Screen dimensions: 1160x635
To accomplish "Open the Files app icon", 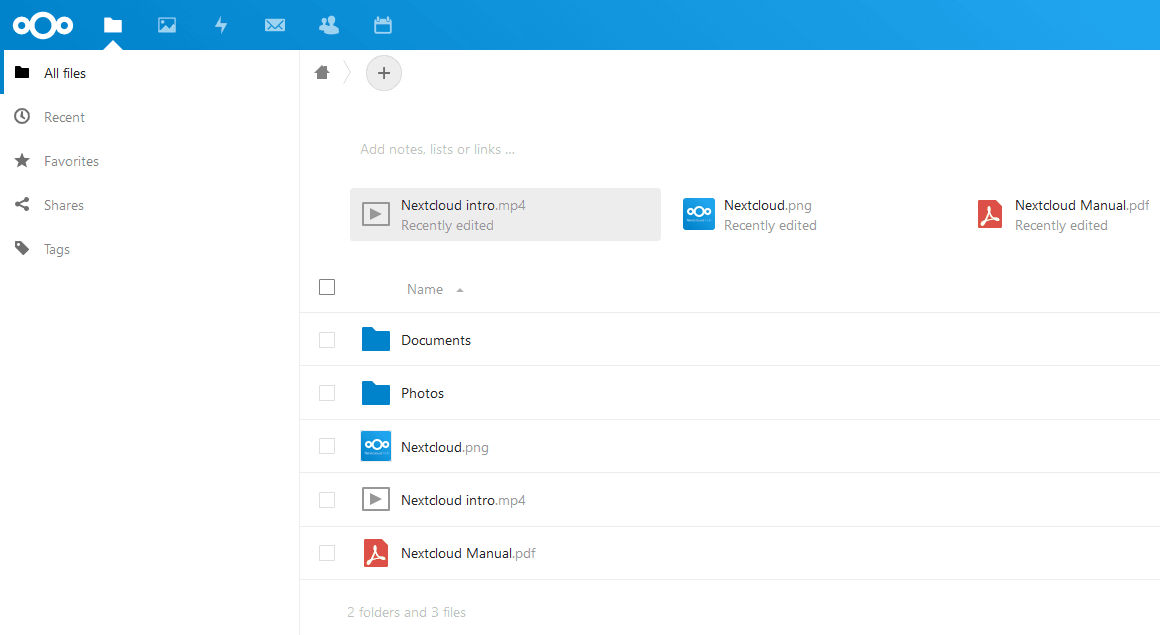I will [x=112, y=24].
